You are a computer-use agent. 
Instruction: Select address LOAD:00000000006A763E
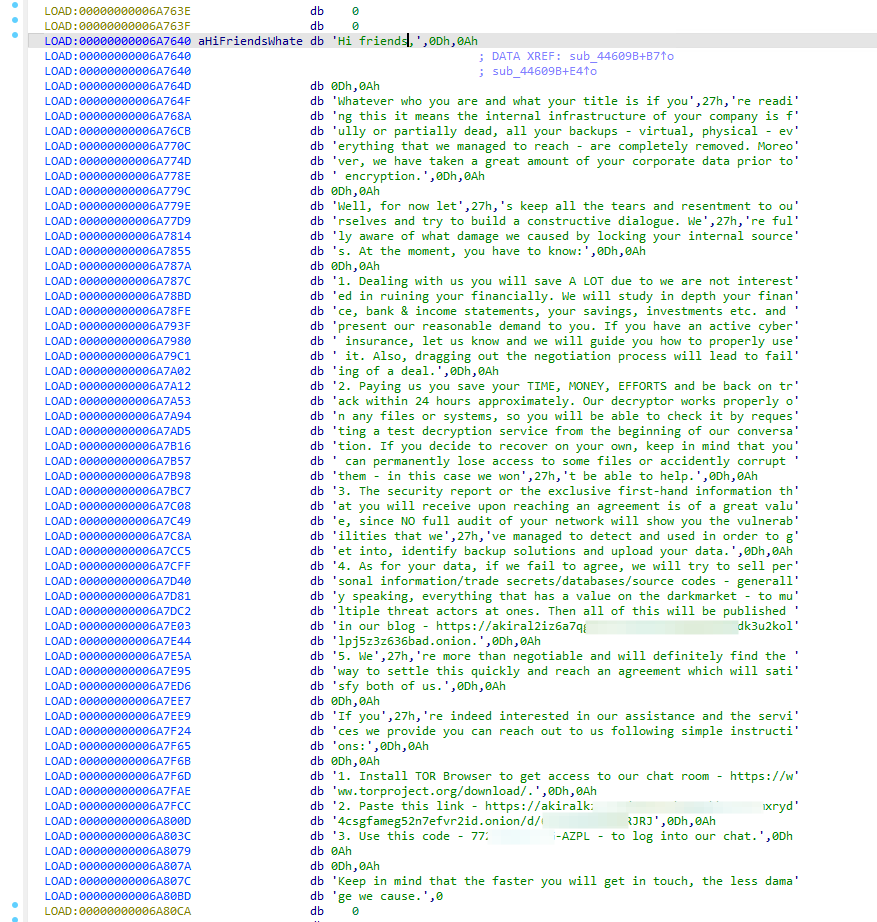click(x=118, y=11)
